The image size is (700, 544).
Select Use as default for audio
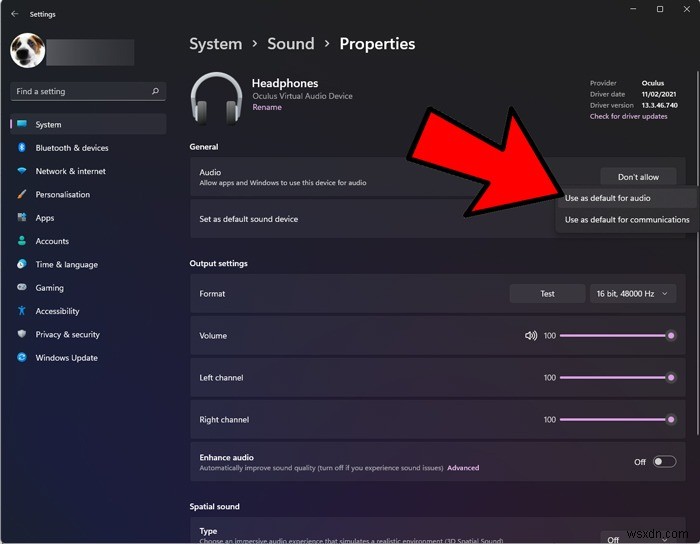tap(607, 198)
